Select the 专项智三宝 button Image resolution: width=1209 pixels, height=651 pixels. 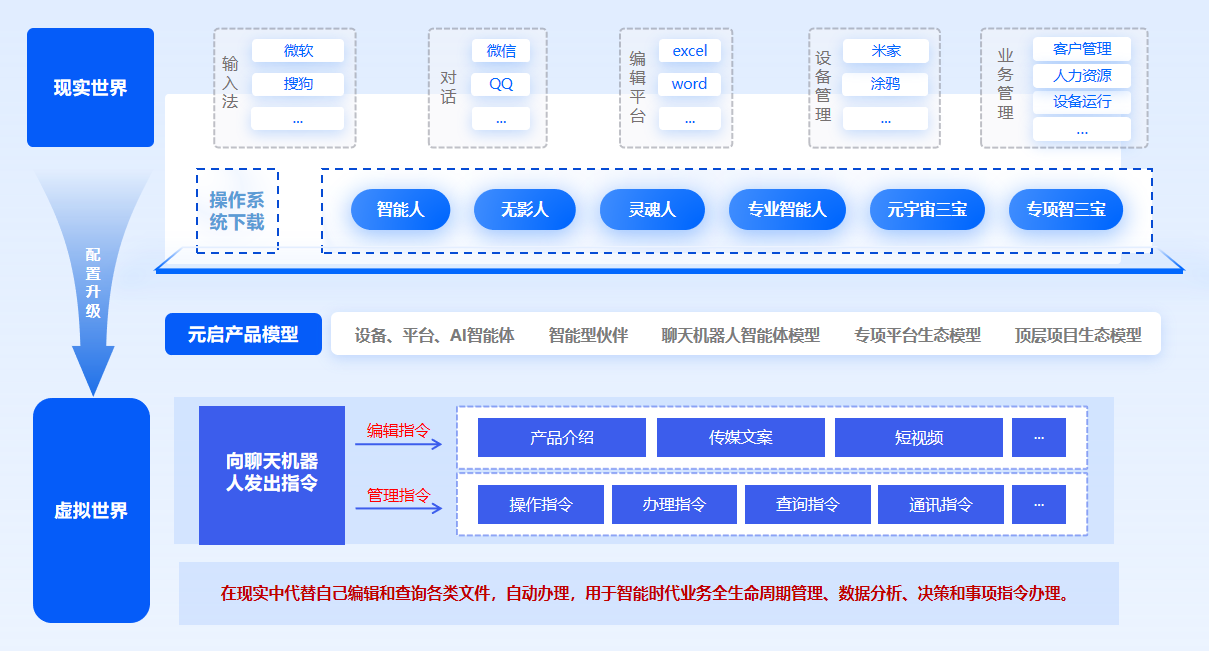pyautogui.click(x=1065, y=210)
